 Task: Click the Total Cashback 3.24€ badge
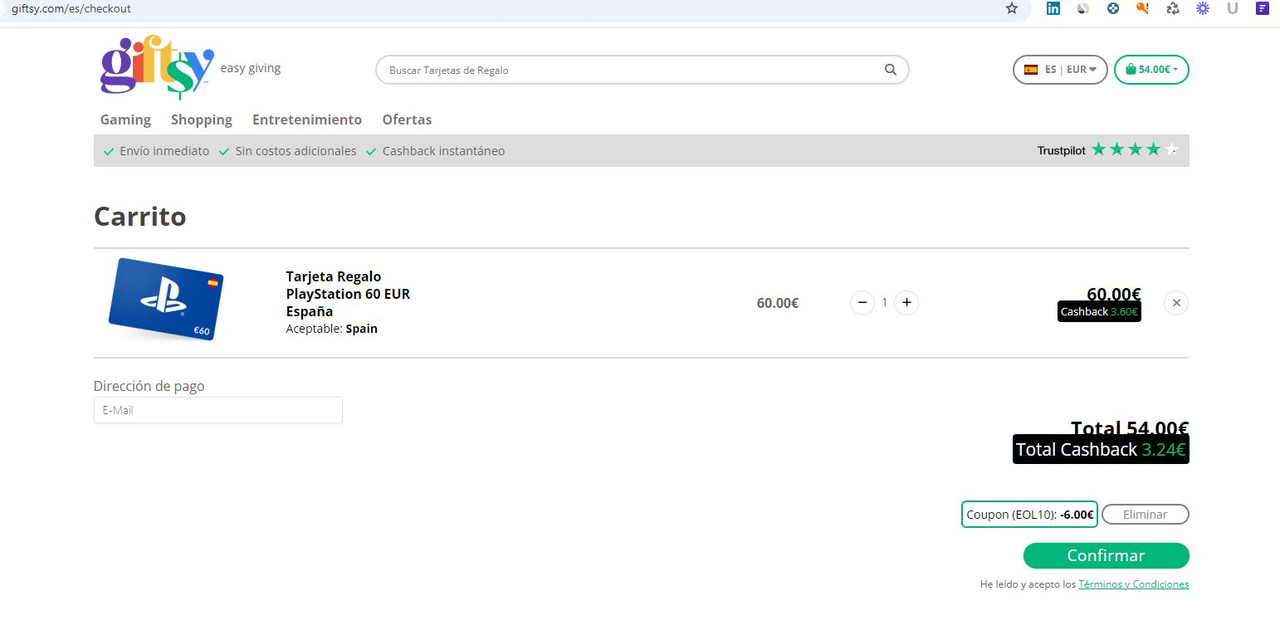point(1101,450)
